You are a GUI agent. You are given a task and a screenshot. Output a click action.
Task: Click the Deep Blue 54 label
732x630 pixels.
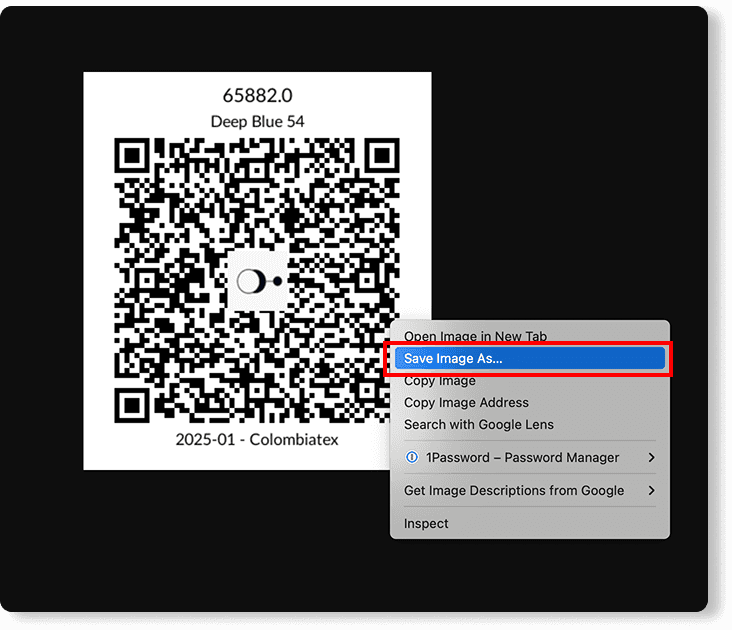257,122
